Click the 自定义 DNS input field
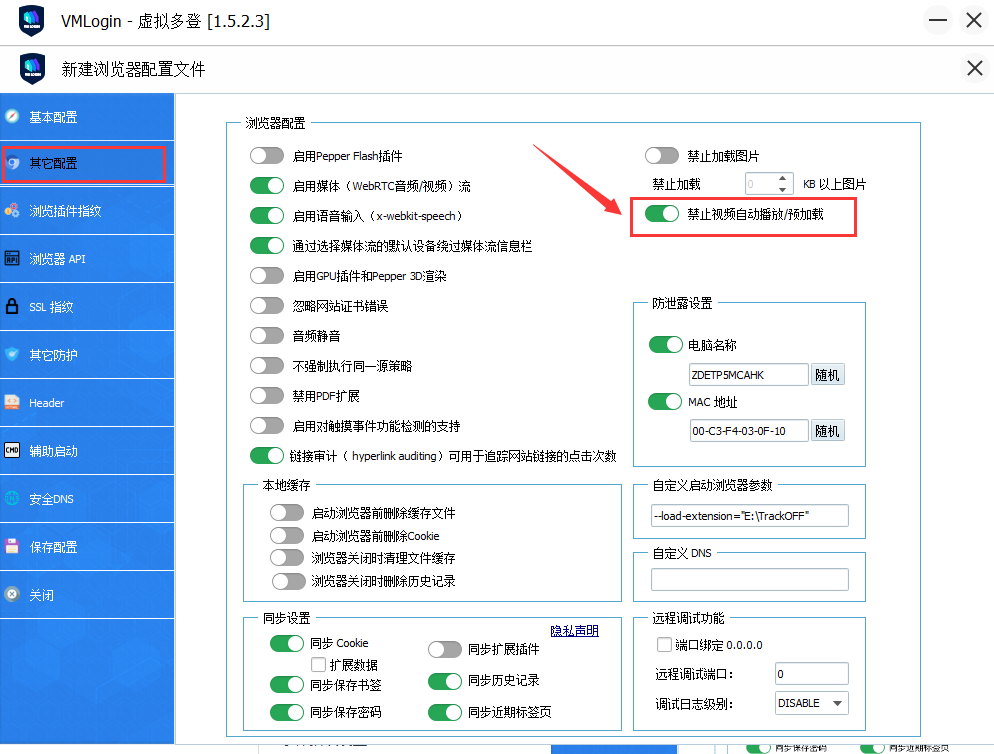The image size is (994, 754). click(x=750, y=580)
